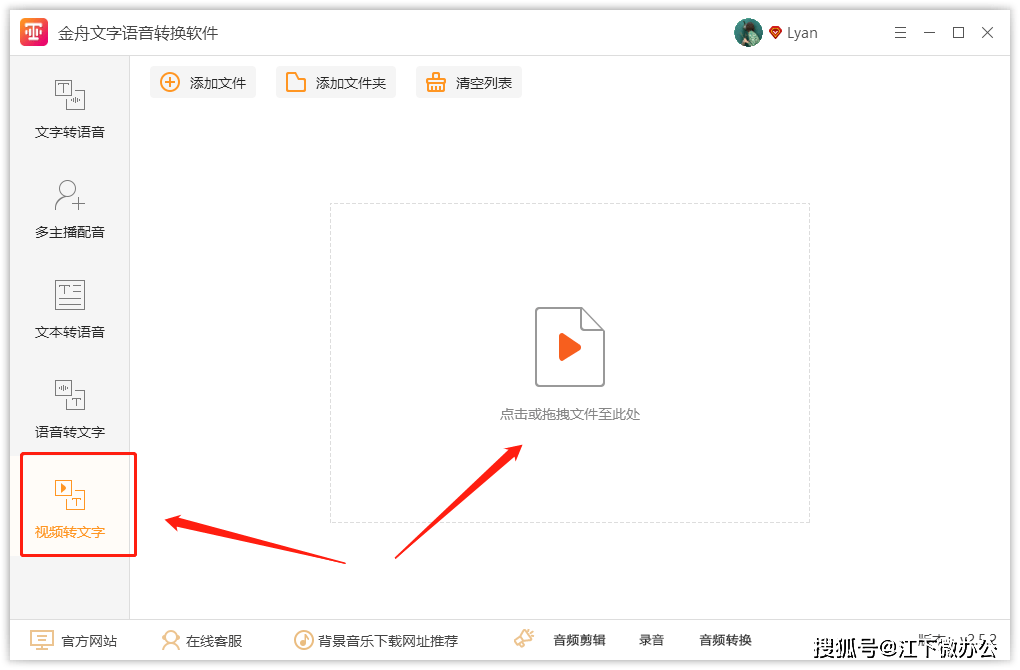Click the Lyan username

[x=802, y=33]
